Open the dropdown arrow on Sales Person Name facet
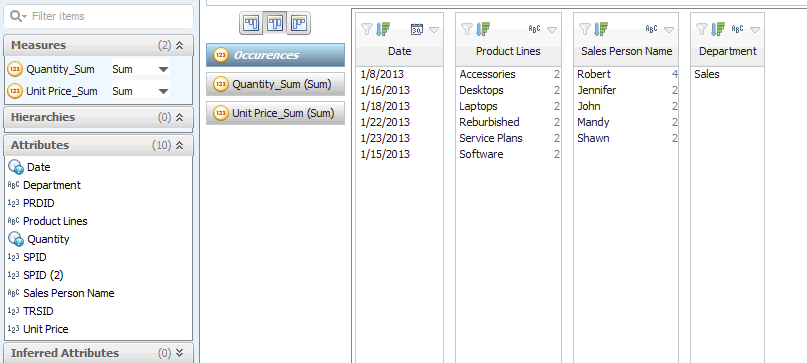 tap(669, 30)
